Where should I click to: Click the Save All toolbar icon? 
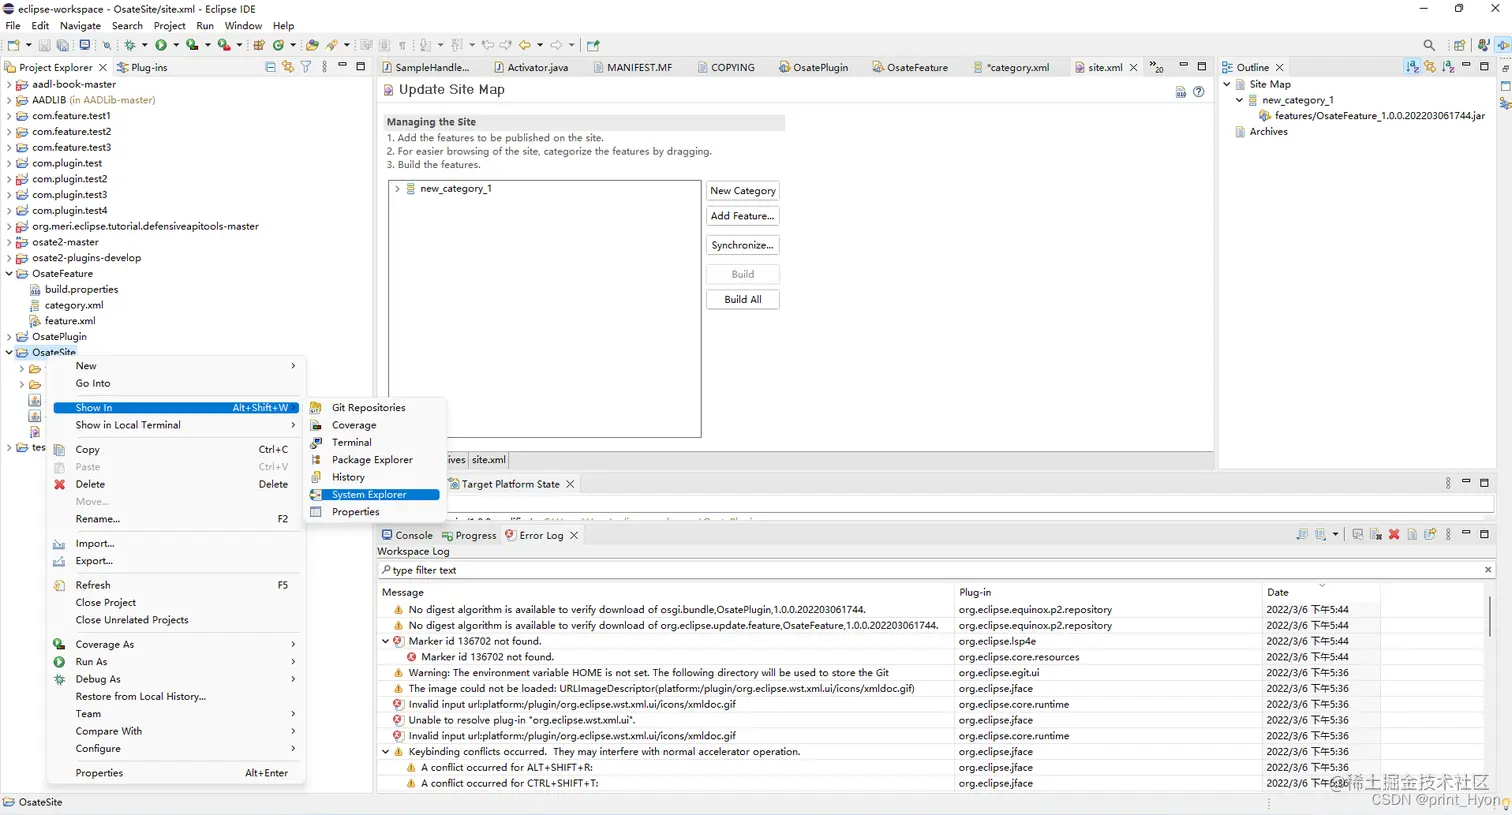pyautogui.click(x=62, y=45)
